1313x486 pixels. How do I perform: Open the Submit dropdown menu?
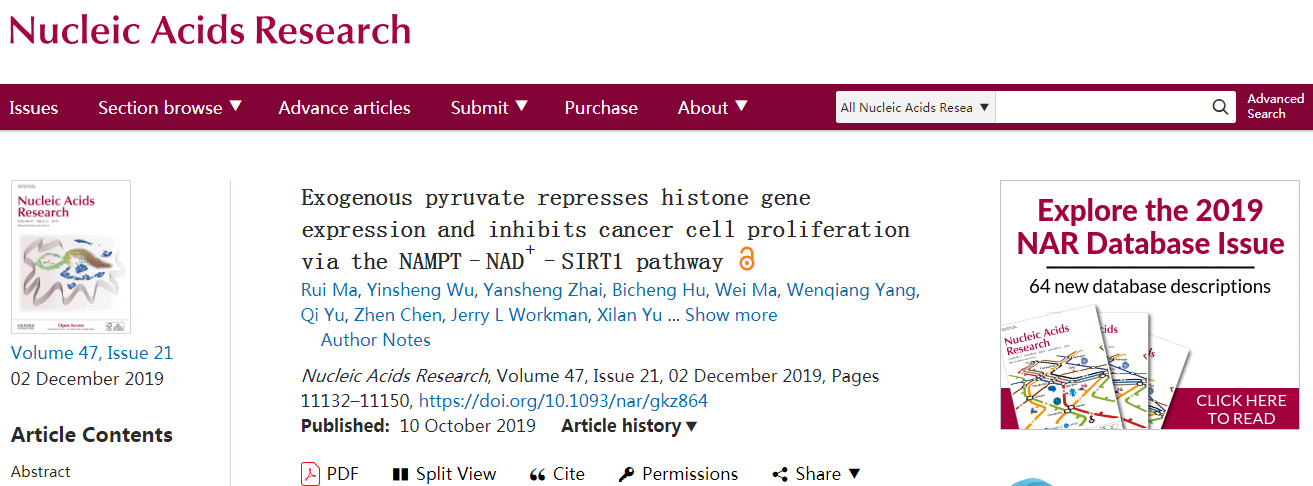489,107
